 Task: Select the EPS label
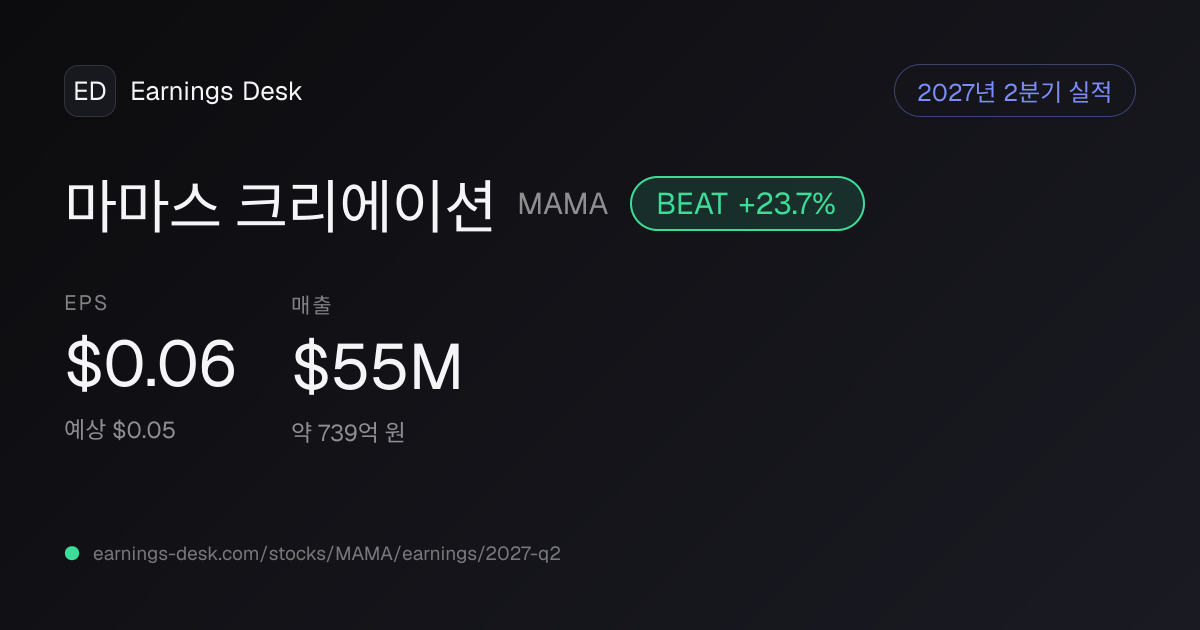pos(86,303)
